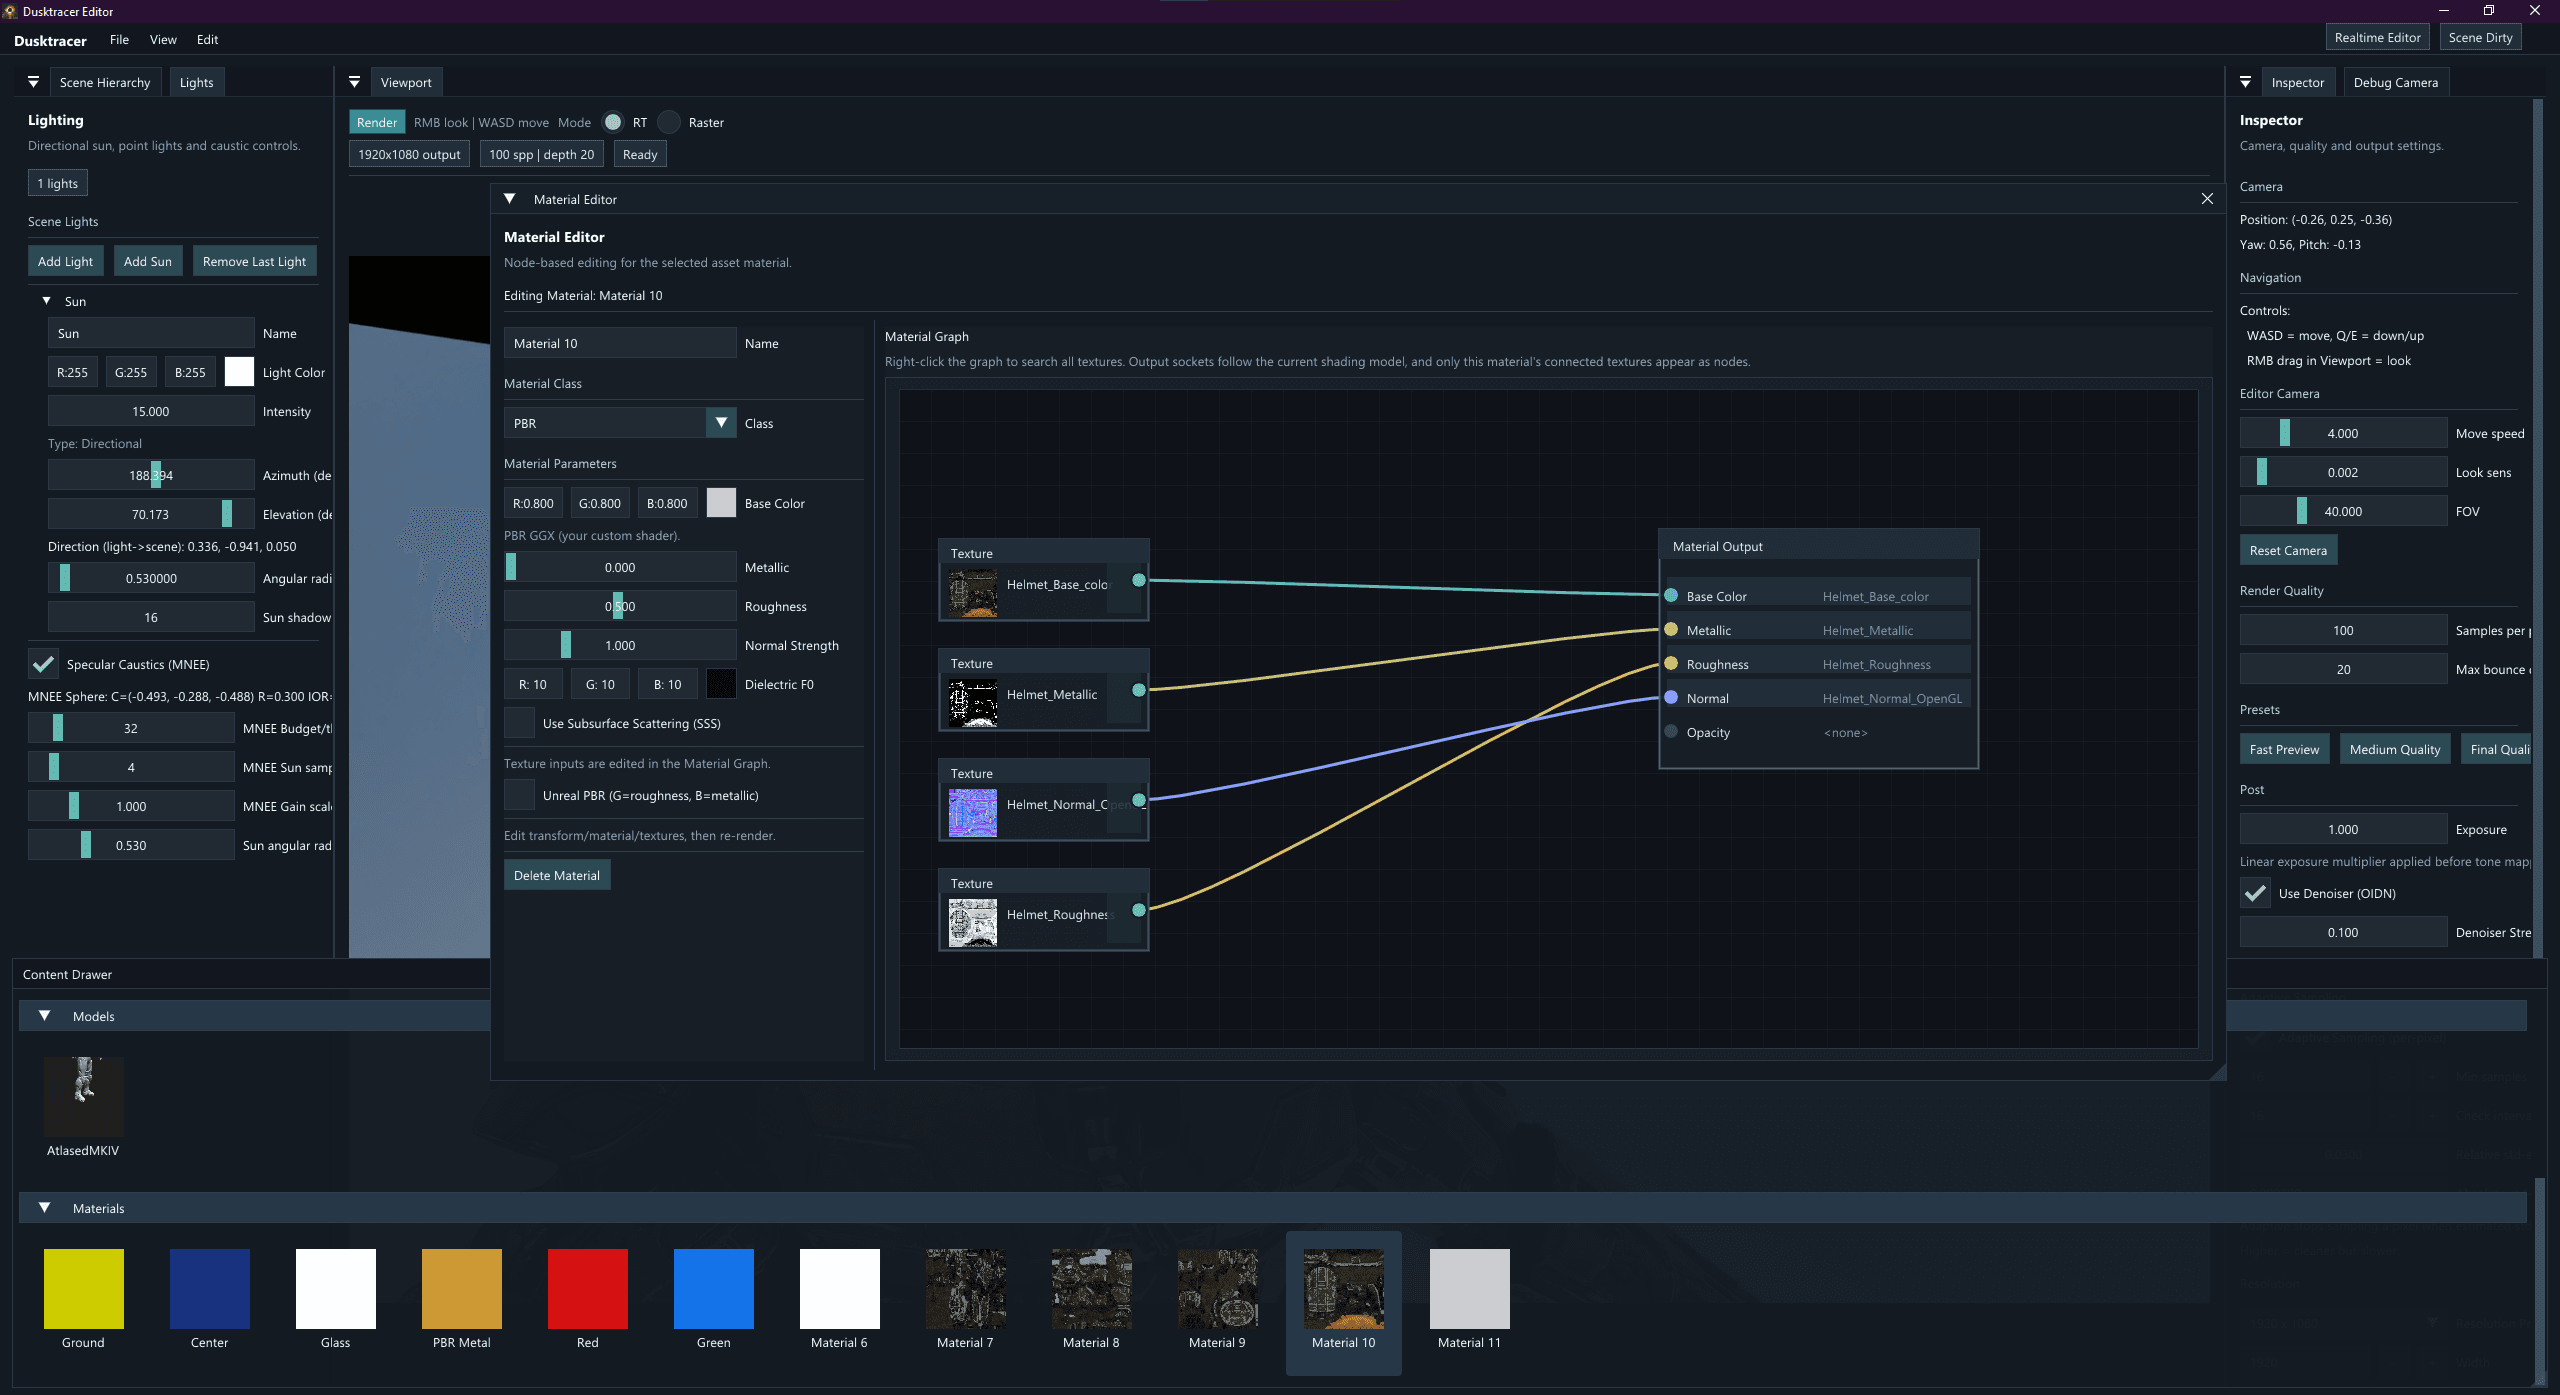Viewport: 2560px width, 1395px height.
Task: Click the Roughness input socket on Material Output
Action: tap(1671, 663)
